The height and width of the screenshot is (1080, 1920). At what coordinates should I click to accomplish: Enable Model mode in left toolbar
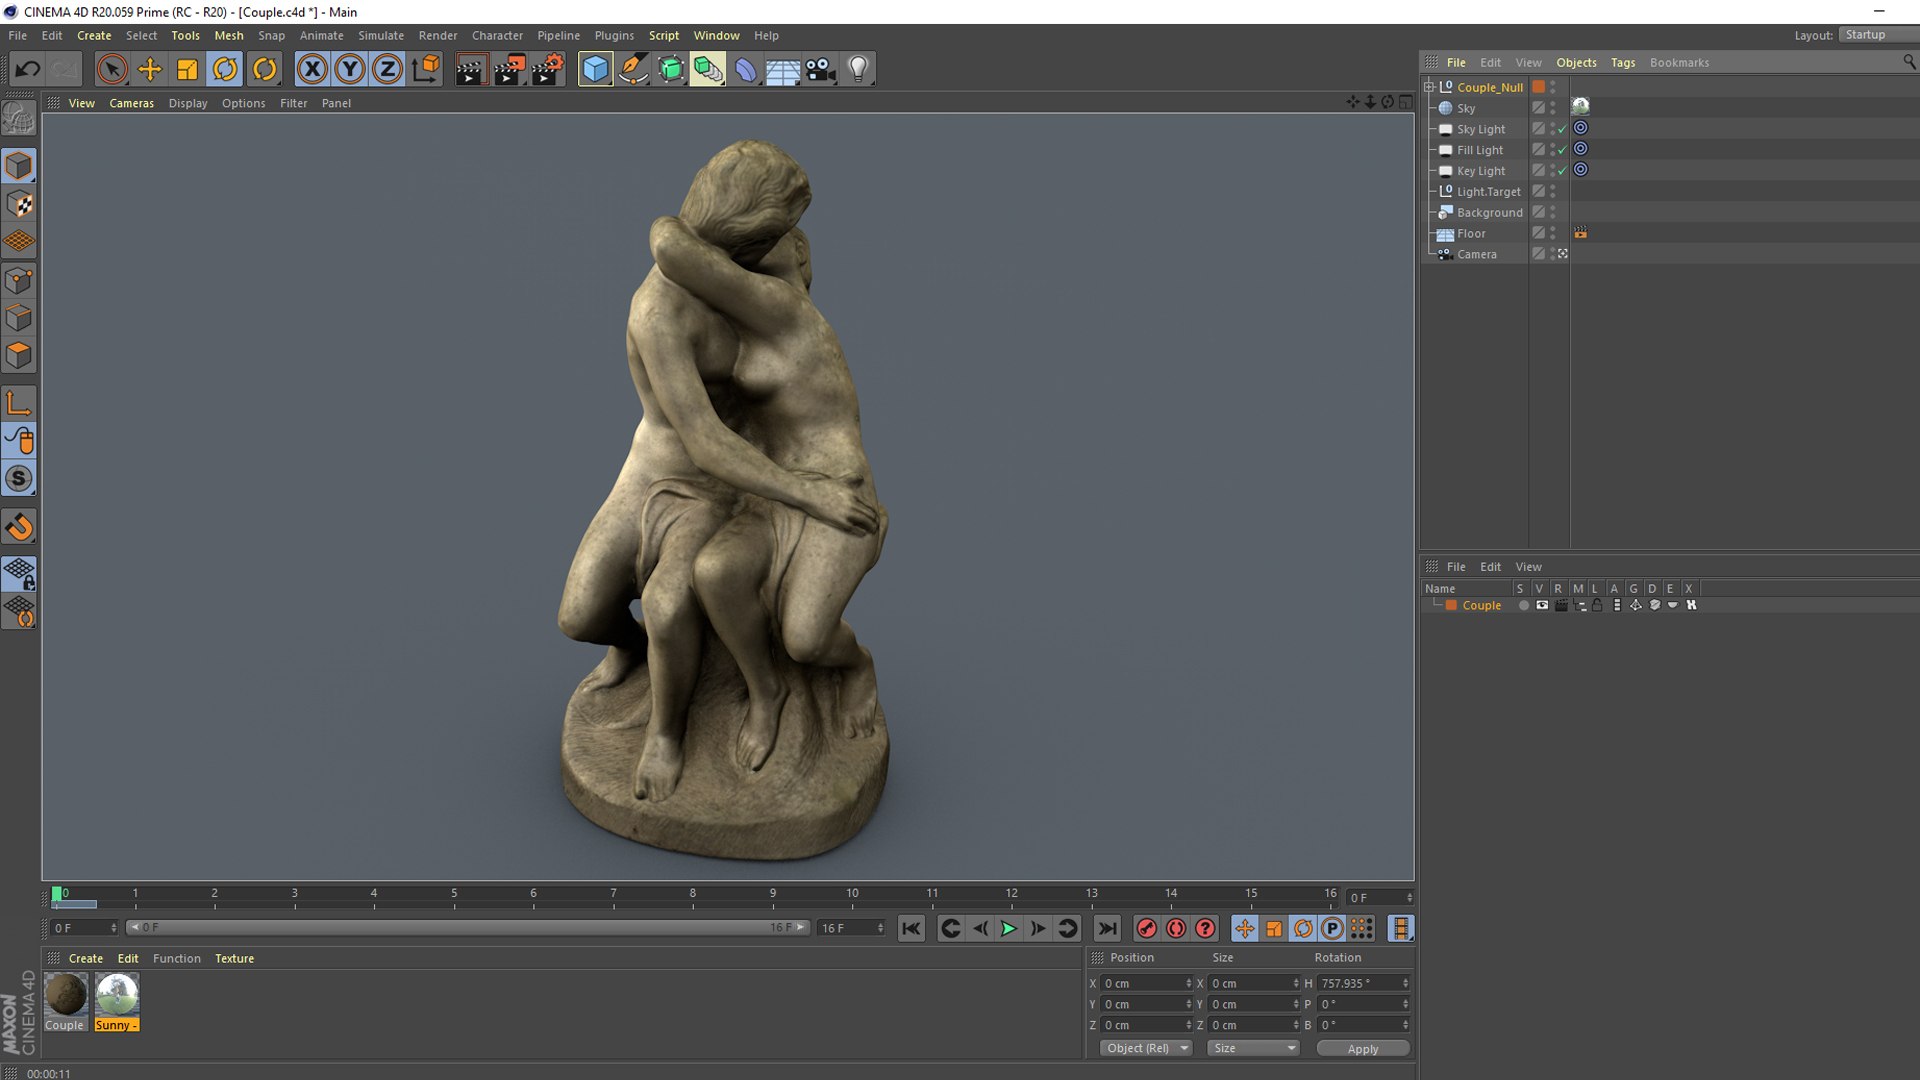pos(19,166)
